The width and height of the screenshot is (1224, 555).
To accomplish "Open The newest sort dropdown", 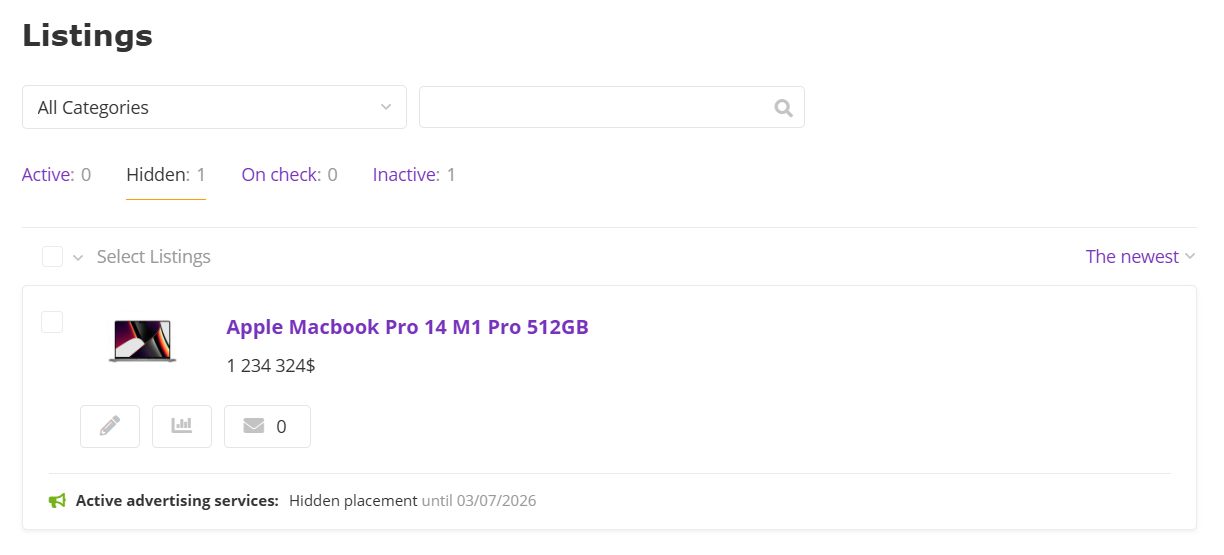I will point(1140,257).
